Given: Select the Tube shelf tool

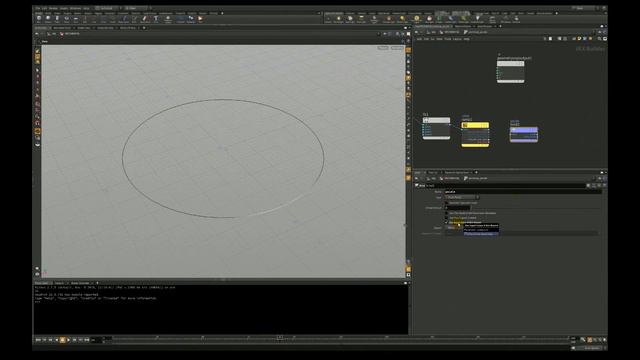Looking at the screenshot, I should 57,19.
